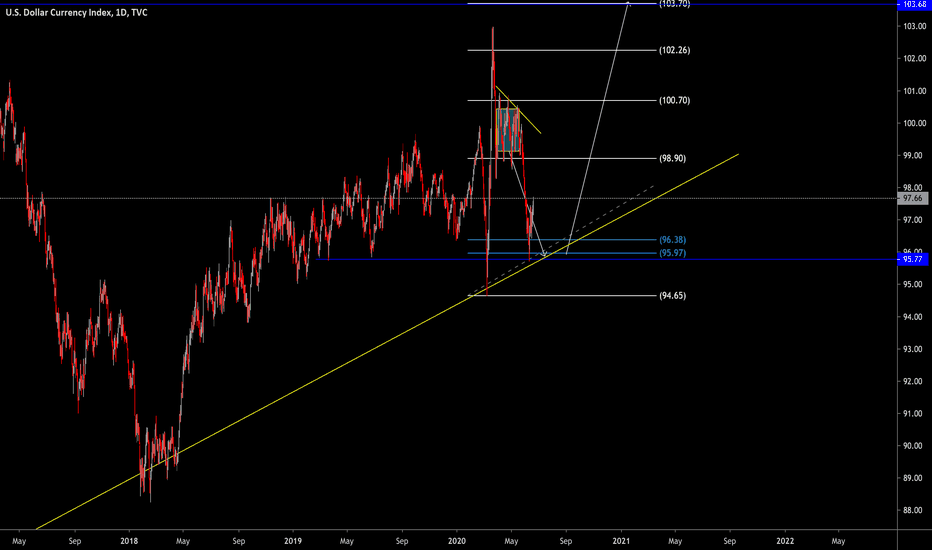Click the 88.00 price axis value

[914, 510]
